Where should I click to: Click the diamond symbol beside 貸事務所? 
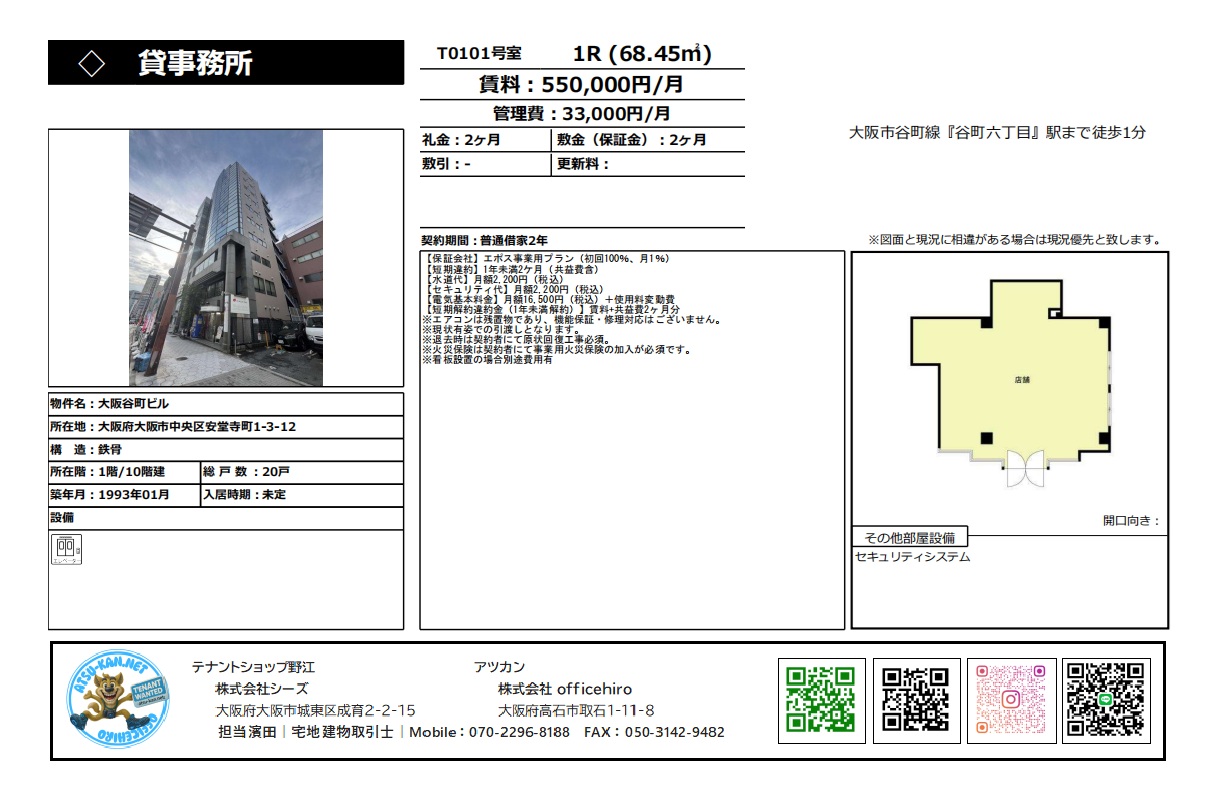click(x=91, y=64)
